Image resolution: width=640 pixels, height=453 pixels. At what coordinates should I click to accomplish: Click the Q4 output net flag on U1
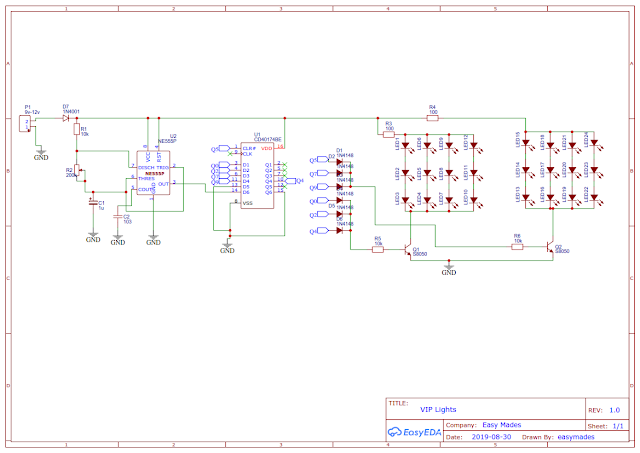click(x=294, y=181)
